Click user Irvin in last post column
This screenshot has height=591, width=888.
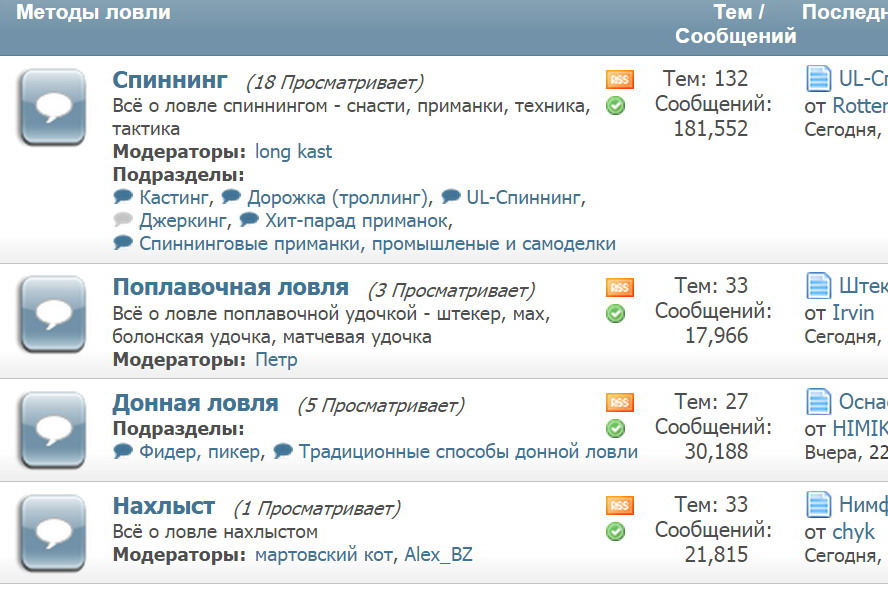[x=853, y=313]
